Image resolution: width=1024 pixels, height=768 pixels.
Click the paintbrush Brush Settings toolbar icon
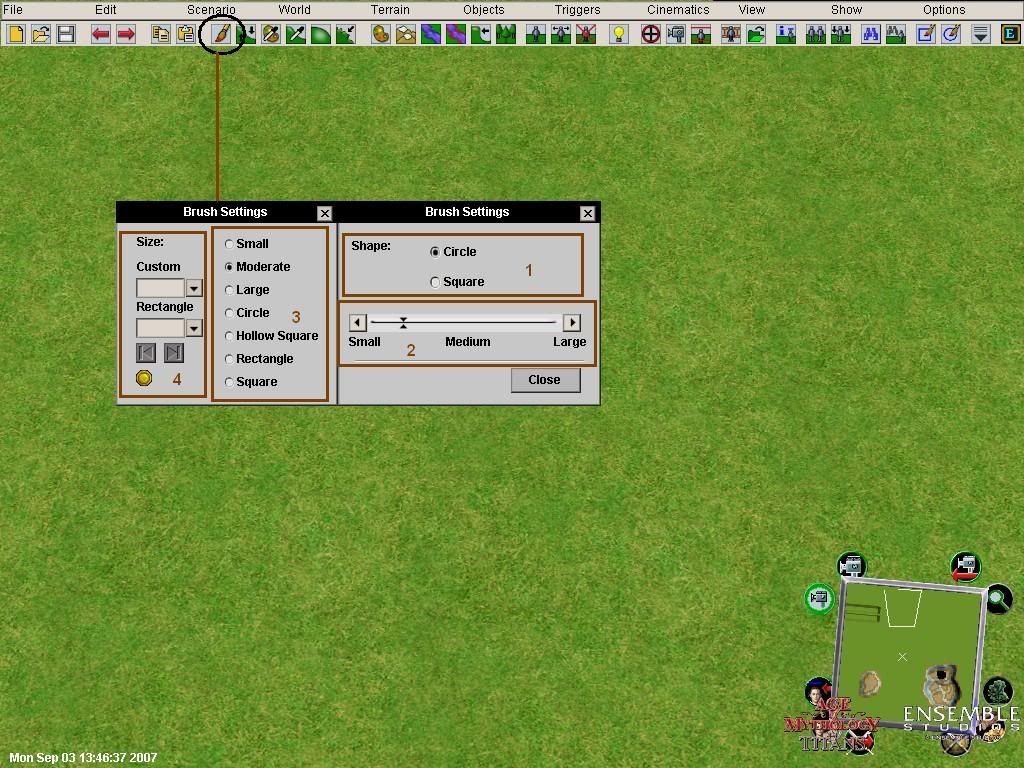pos(221,34)
